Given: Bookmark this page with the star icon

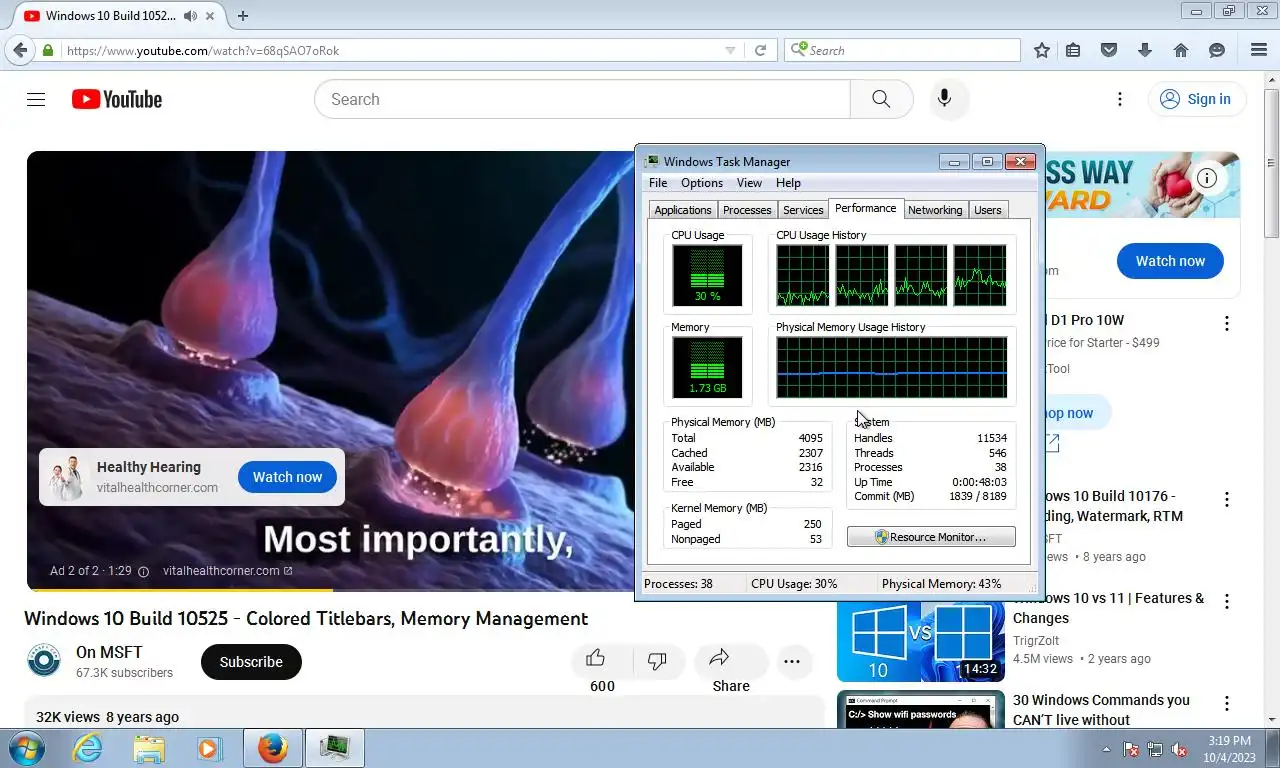Looking at the screenshot, I should coord(1042,50).
